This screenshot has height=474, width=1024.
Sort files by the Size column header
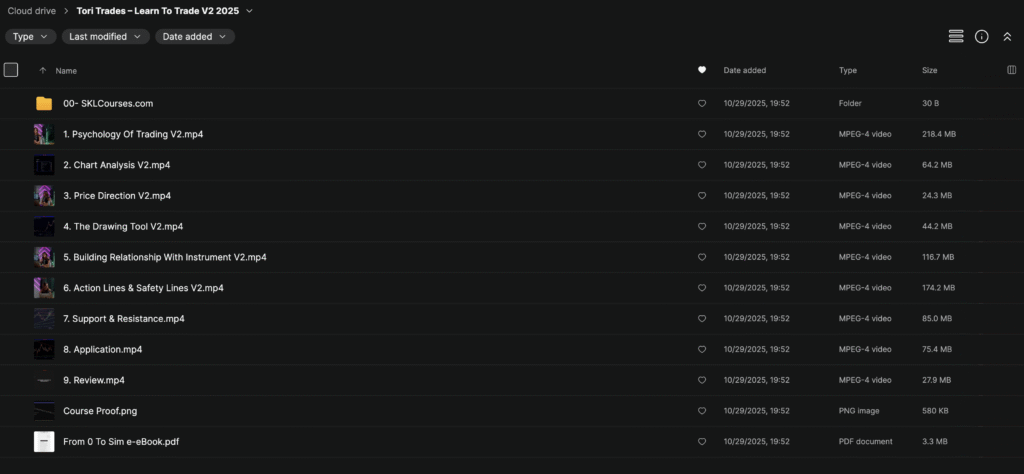929,71
